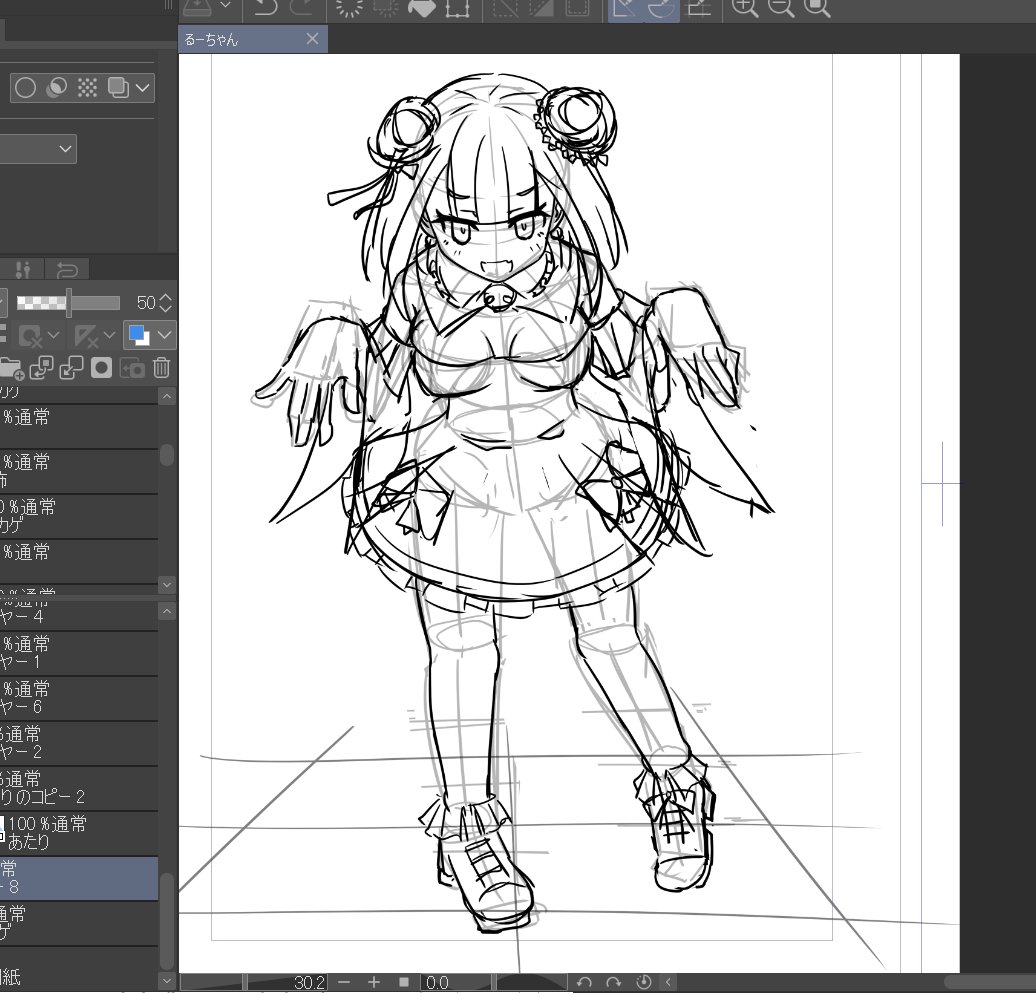Click the Clear (spinning dashes) toolbar icon
This screenshot has width=1036, height=993.
pos(349,7)
